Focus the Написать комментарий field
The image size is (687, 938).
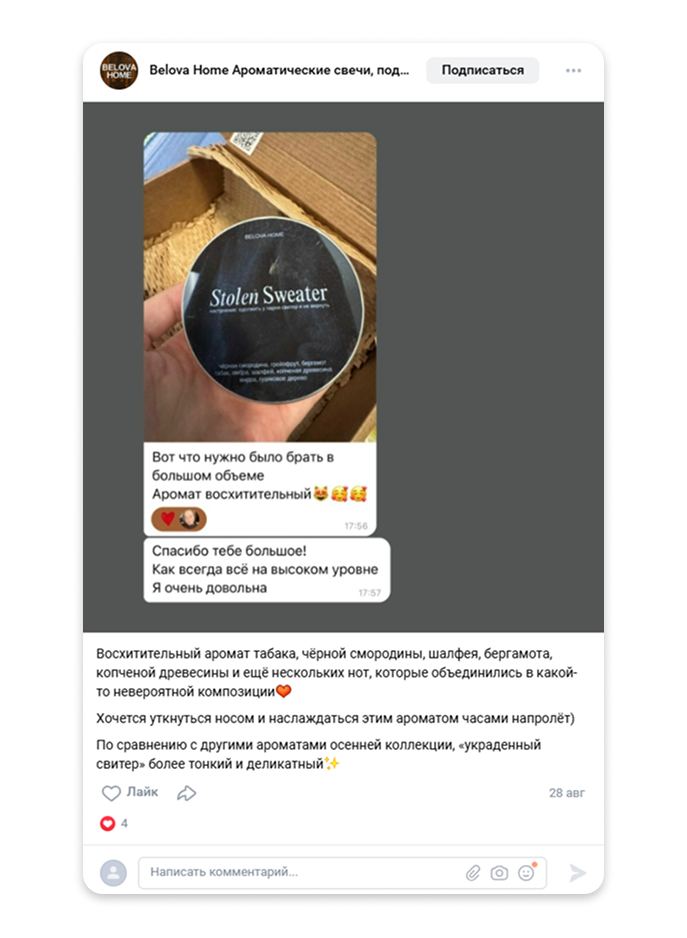pos(342,873)
